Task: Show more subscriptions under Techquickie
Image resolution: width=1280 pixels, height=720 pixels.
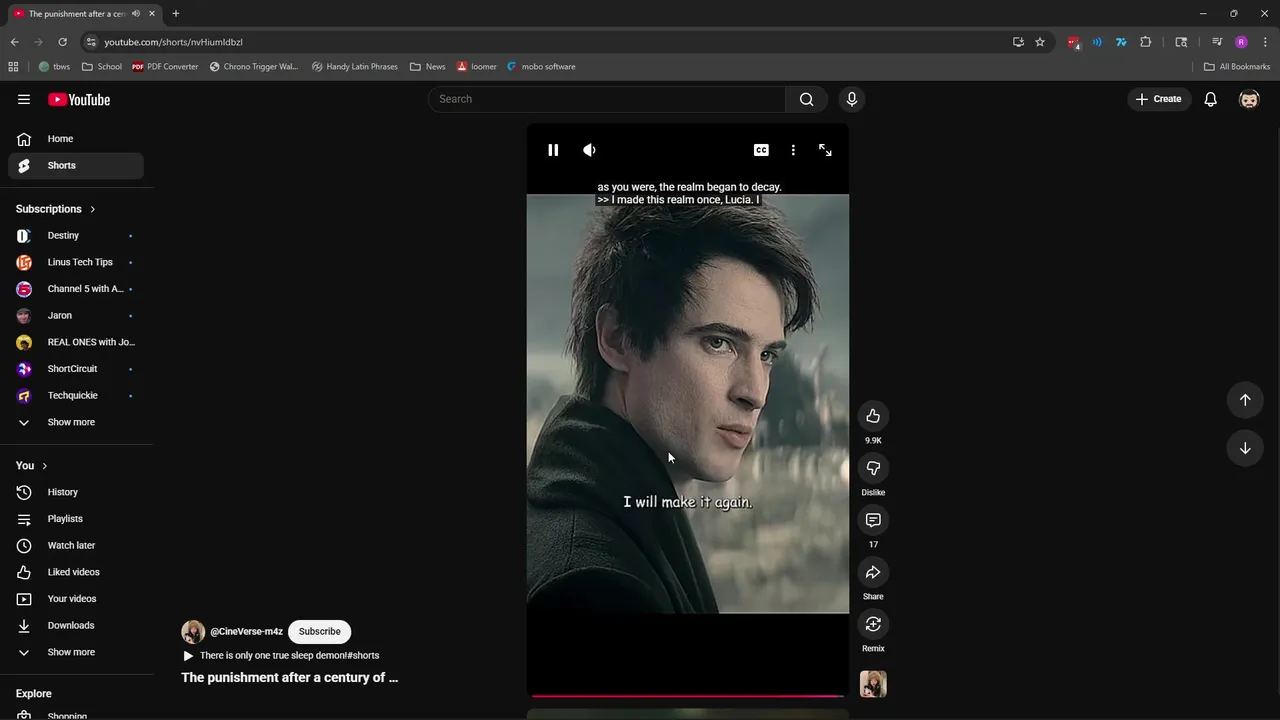Action: point(76,422)
